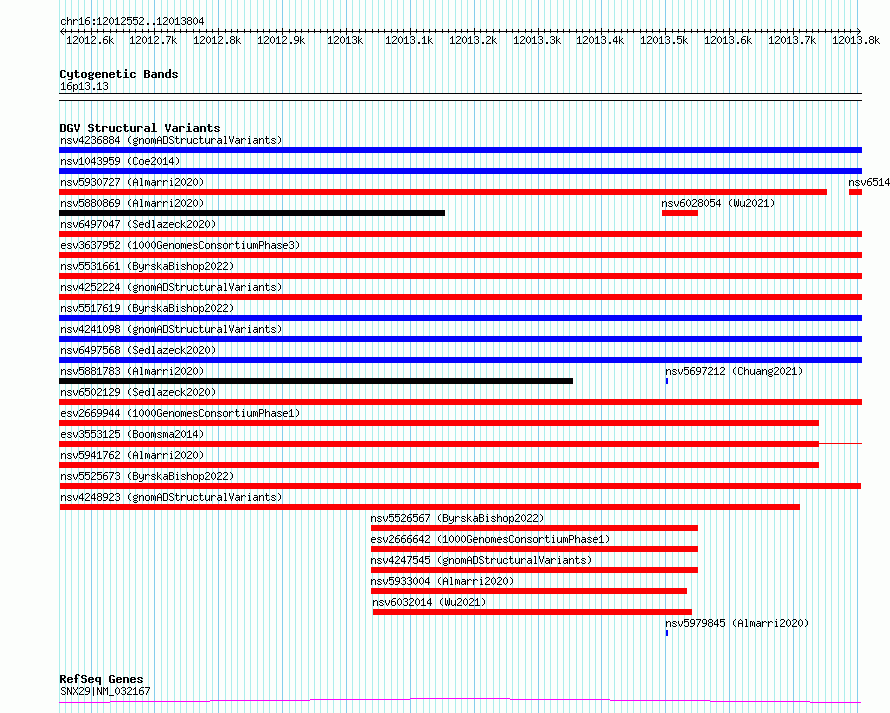Click the nsv5525673 ByrskaBishop2022 label
Screen dimensions: 890x713
[x=147, y=476]
